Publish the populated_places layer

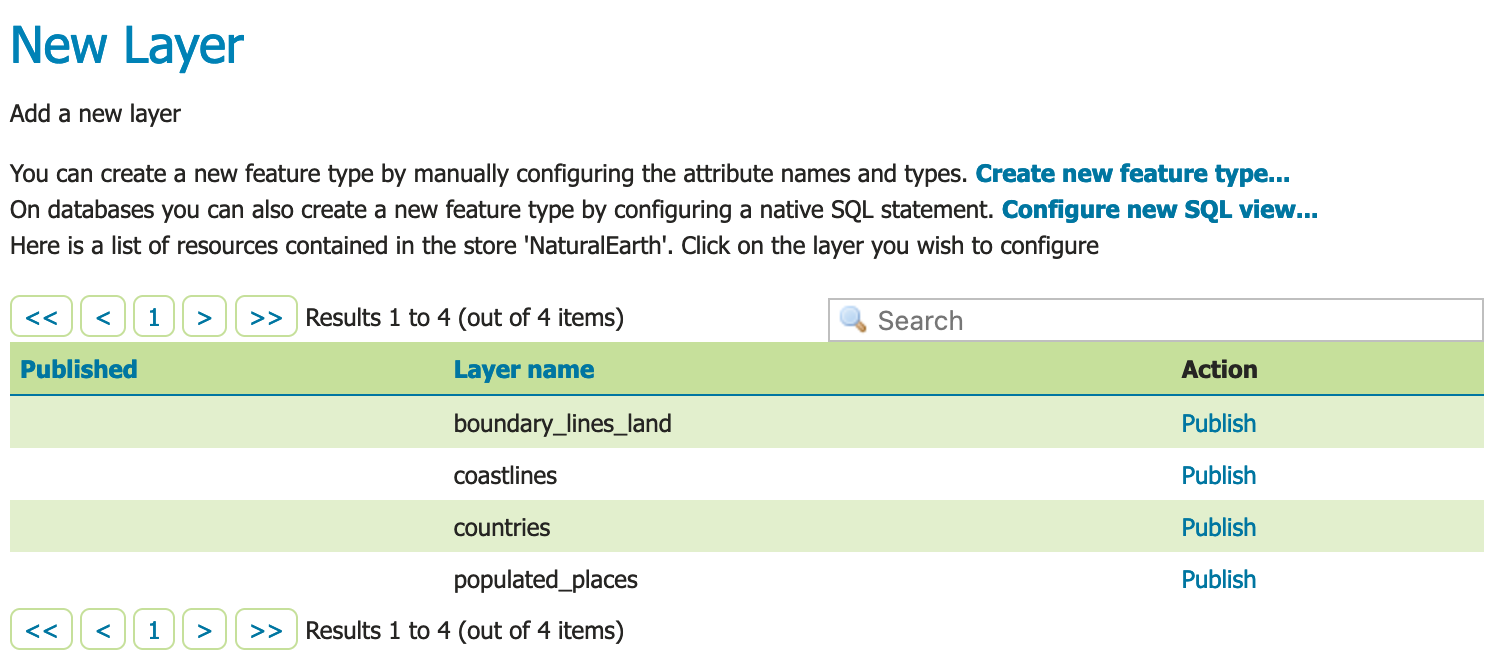pyautogui.click(x=1218, y=580)
